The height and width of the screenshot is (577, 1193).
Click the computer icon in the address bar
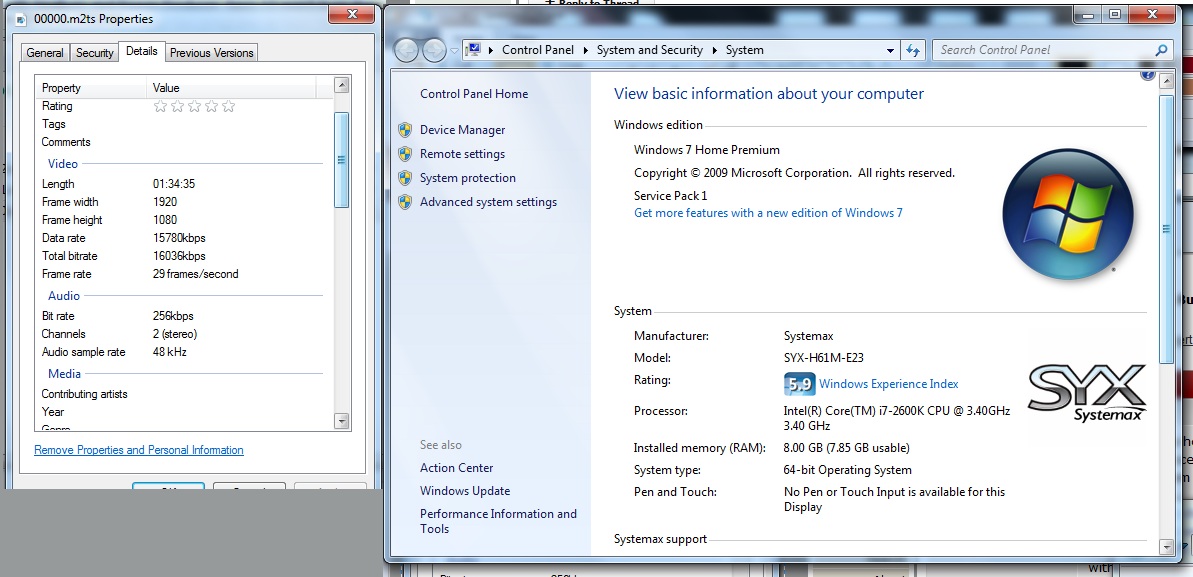click(475, 49)
